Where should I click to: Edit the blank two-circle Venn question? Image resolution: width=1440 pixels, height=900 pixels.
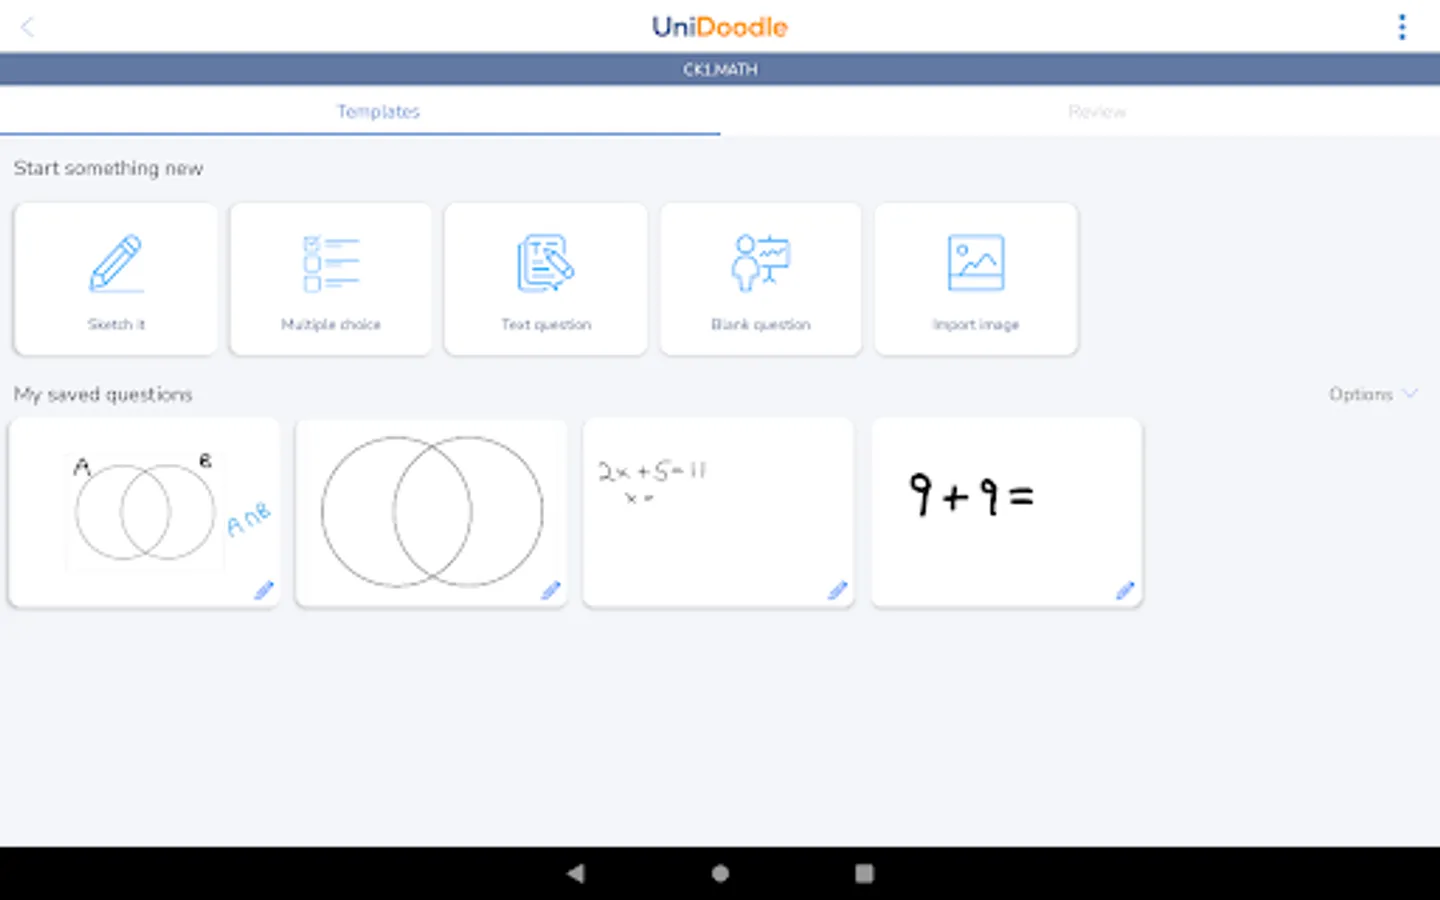[551, 590]
